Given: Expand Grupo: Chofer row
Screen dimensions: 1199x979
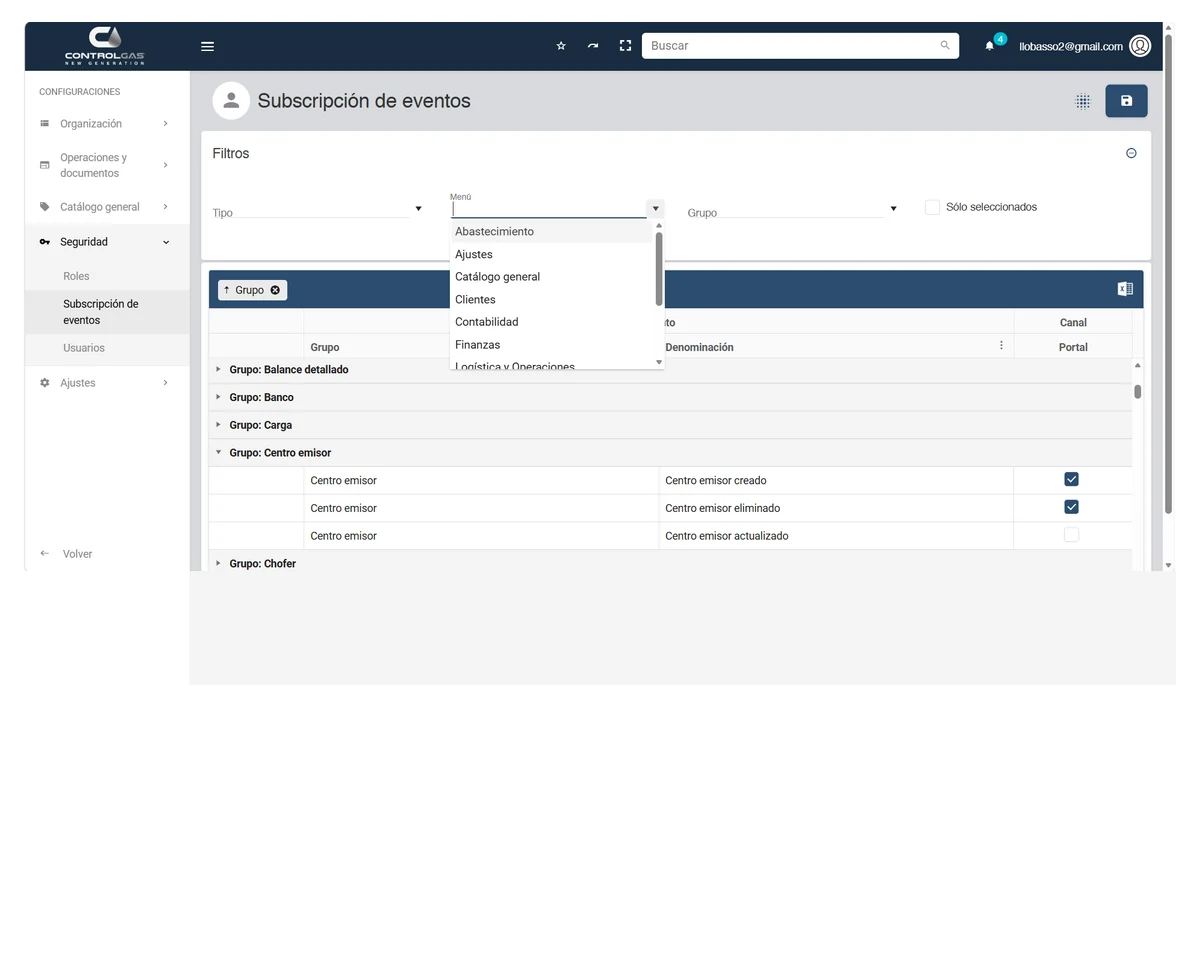Looking at the screenshot, I should (x=218, y=563).
